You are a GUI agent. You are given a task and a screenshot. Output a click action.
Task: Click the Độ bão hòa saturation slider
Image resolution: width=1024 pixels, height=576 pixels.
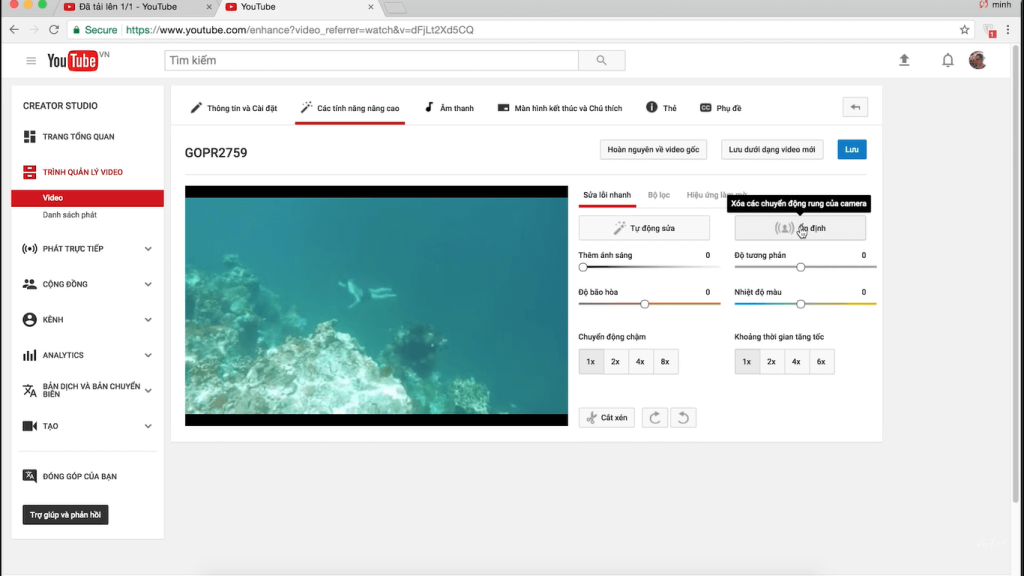[x=645, y=303]
